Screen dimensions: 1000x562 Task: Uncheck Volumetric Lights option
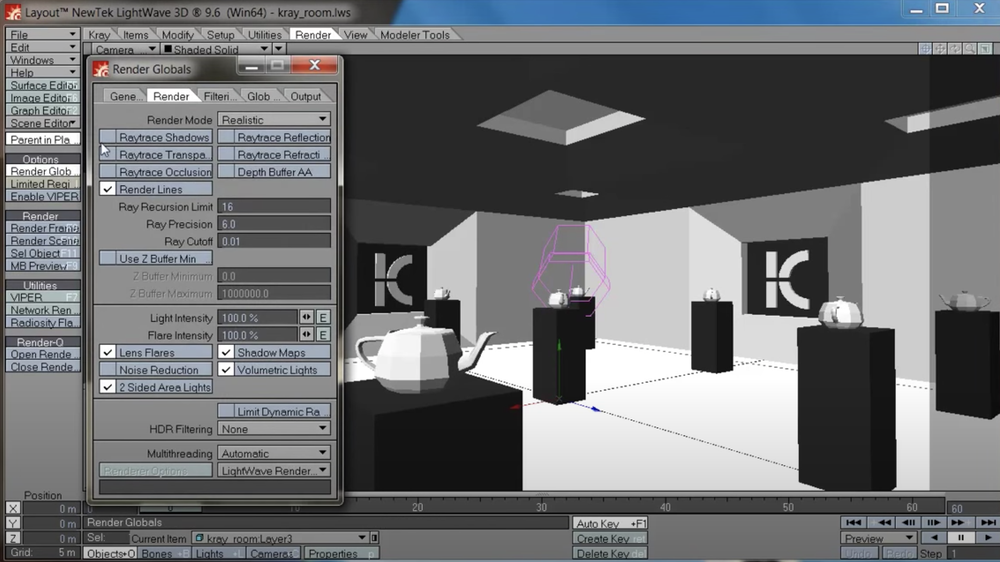(x=226, y=369)
